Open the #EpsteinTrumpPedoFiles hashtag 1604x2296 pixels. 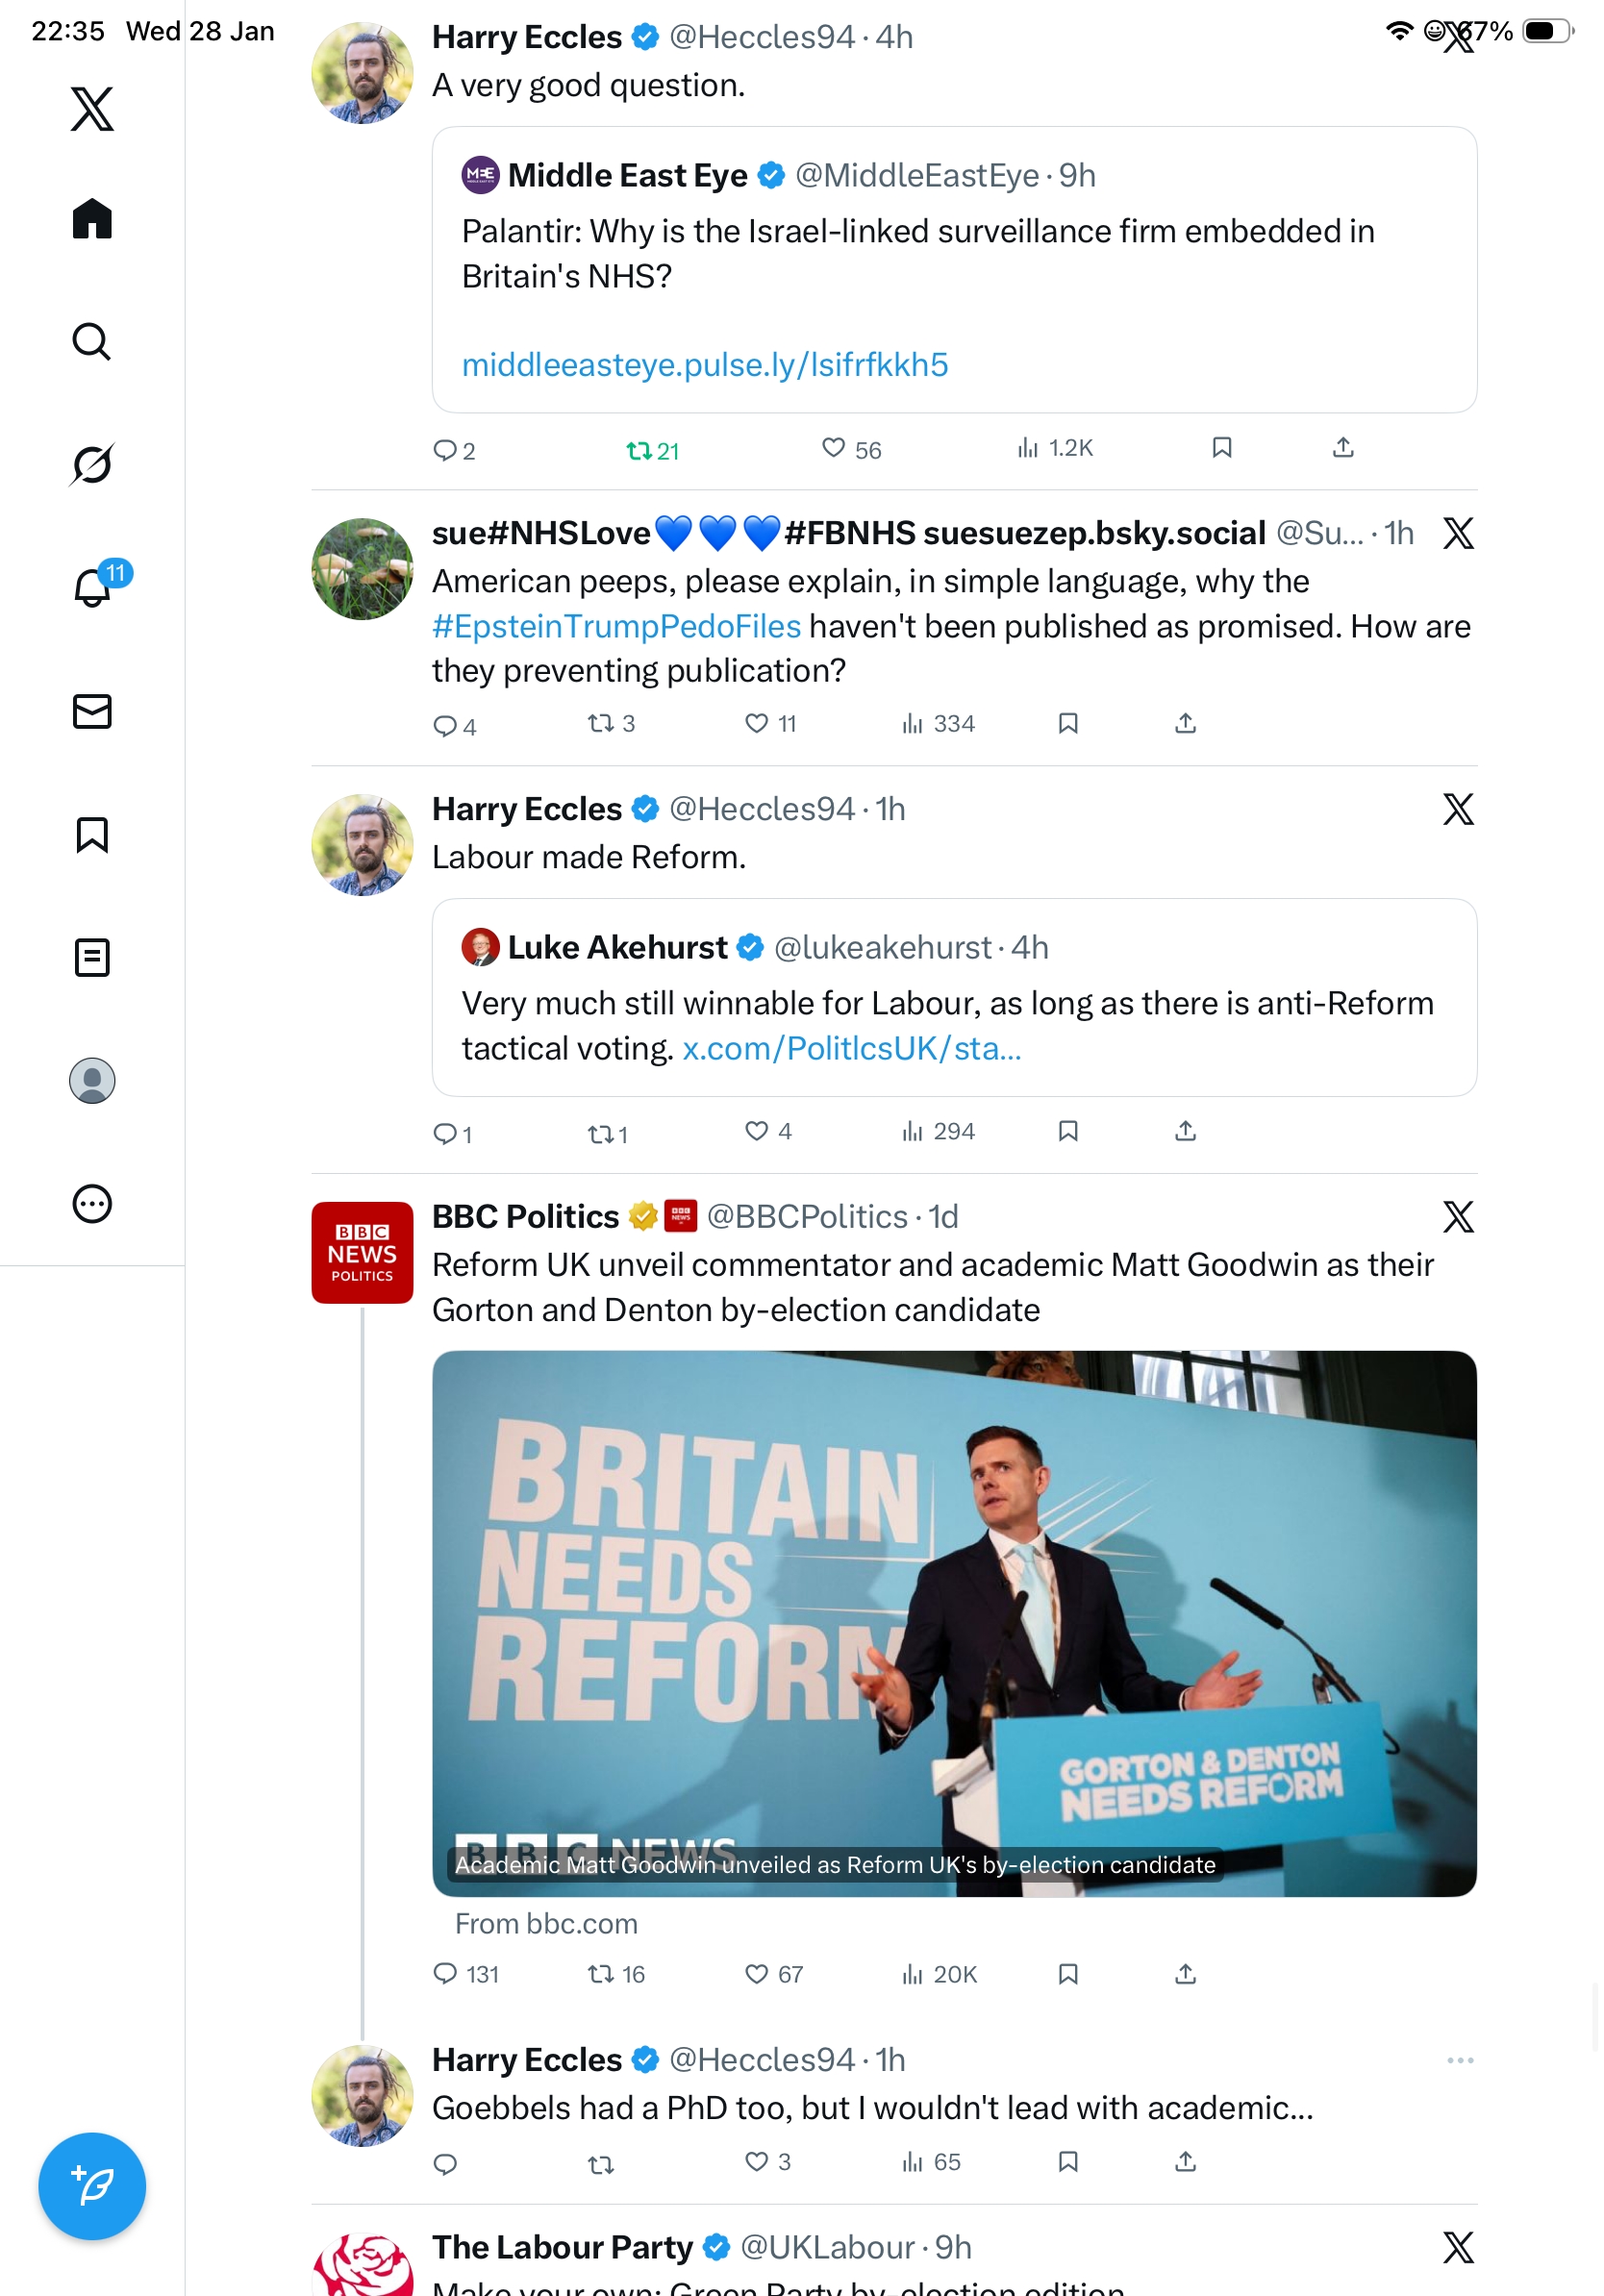616,626
